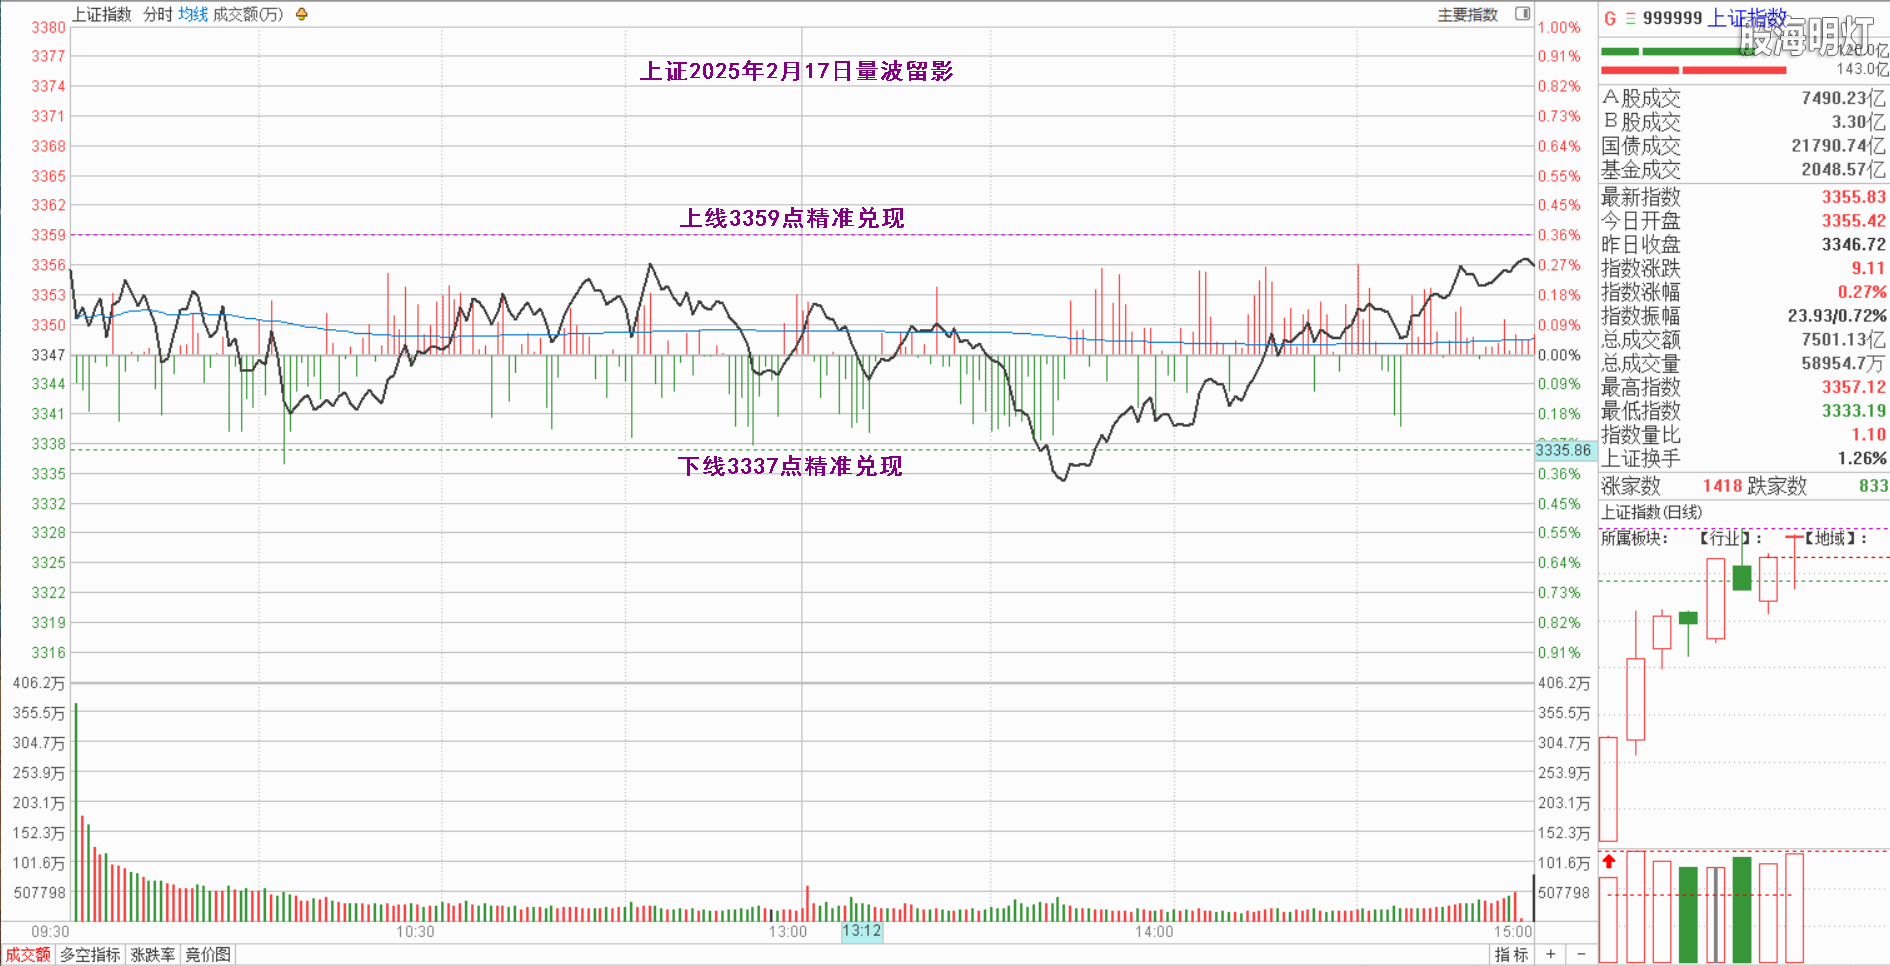Click the 3335.86 price tag on right axis
Viewport: 1890px width, 966px height.
click(x=1564, y=450)
